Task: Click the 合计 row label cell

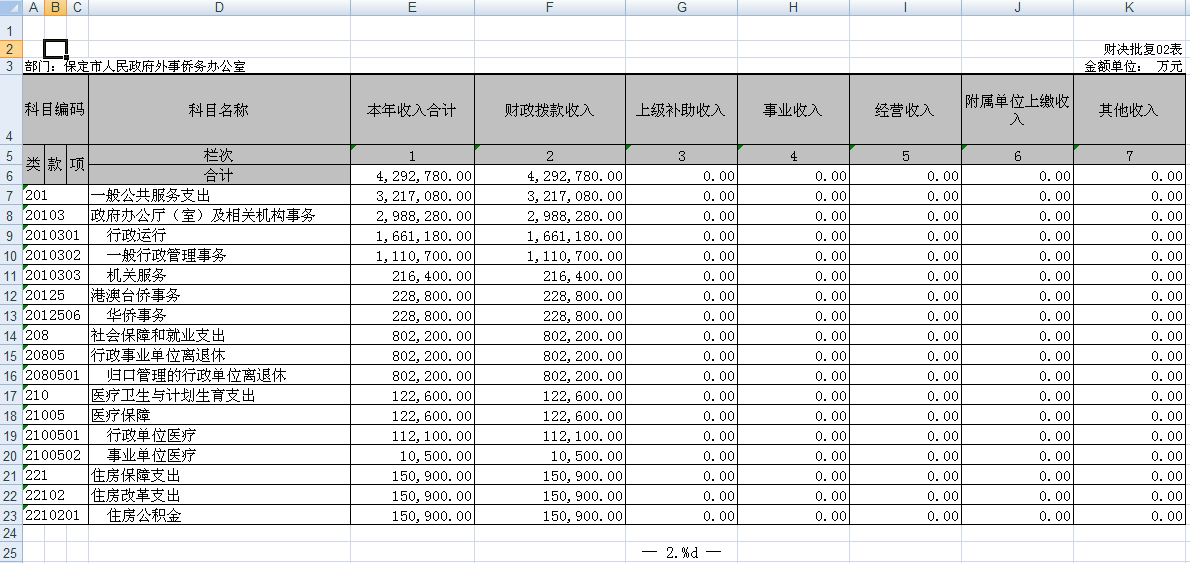Action: tap(218, 176)
